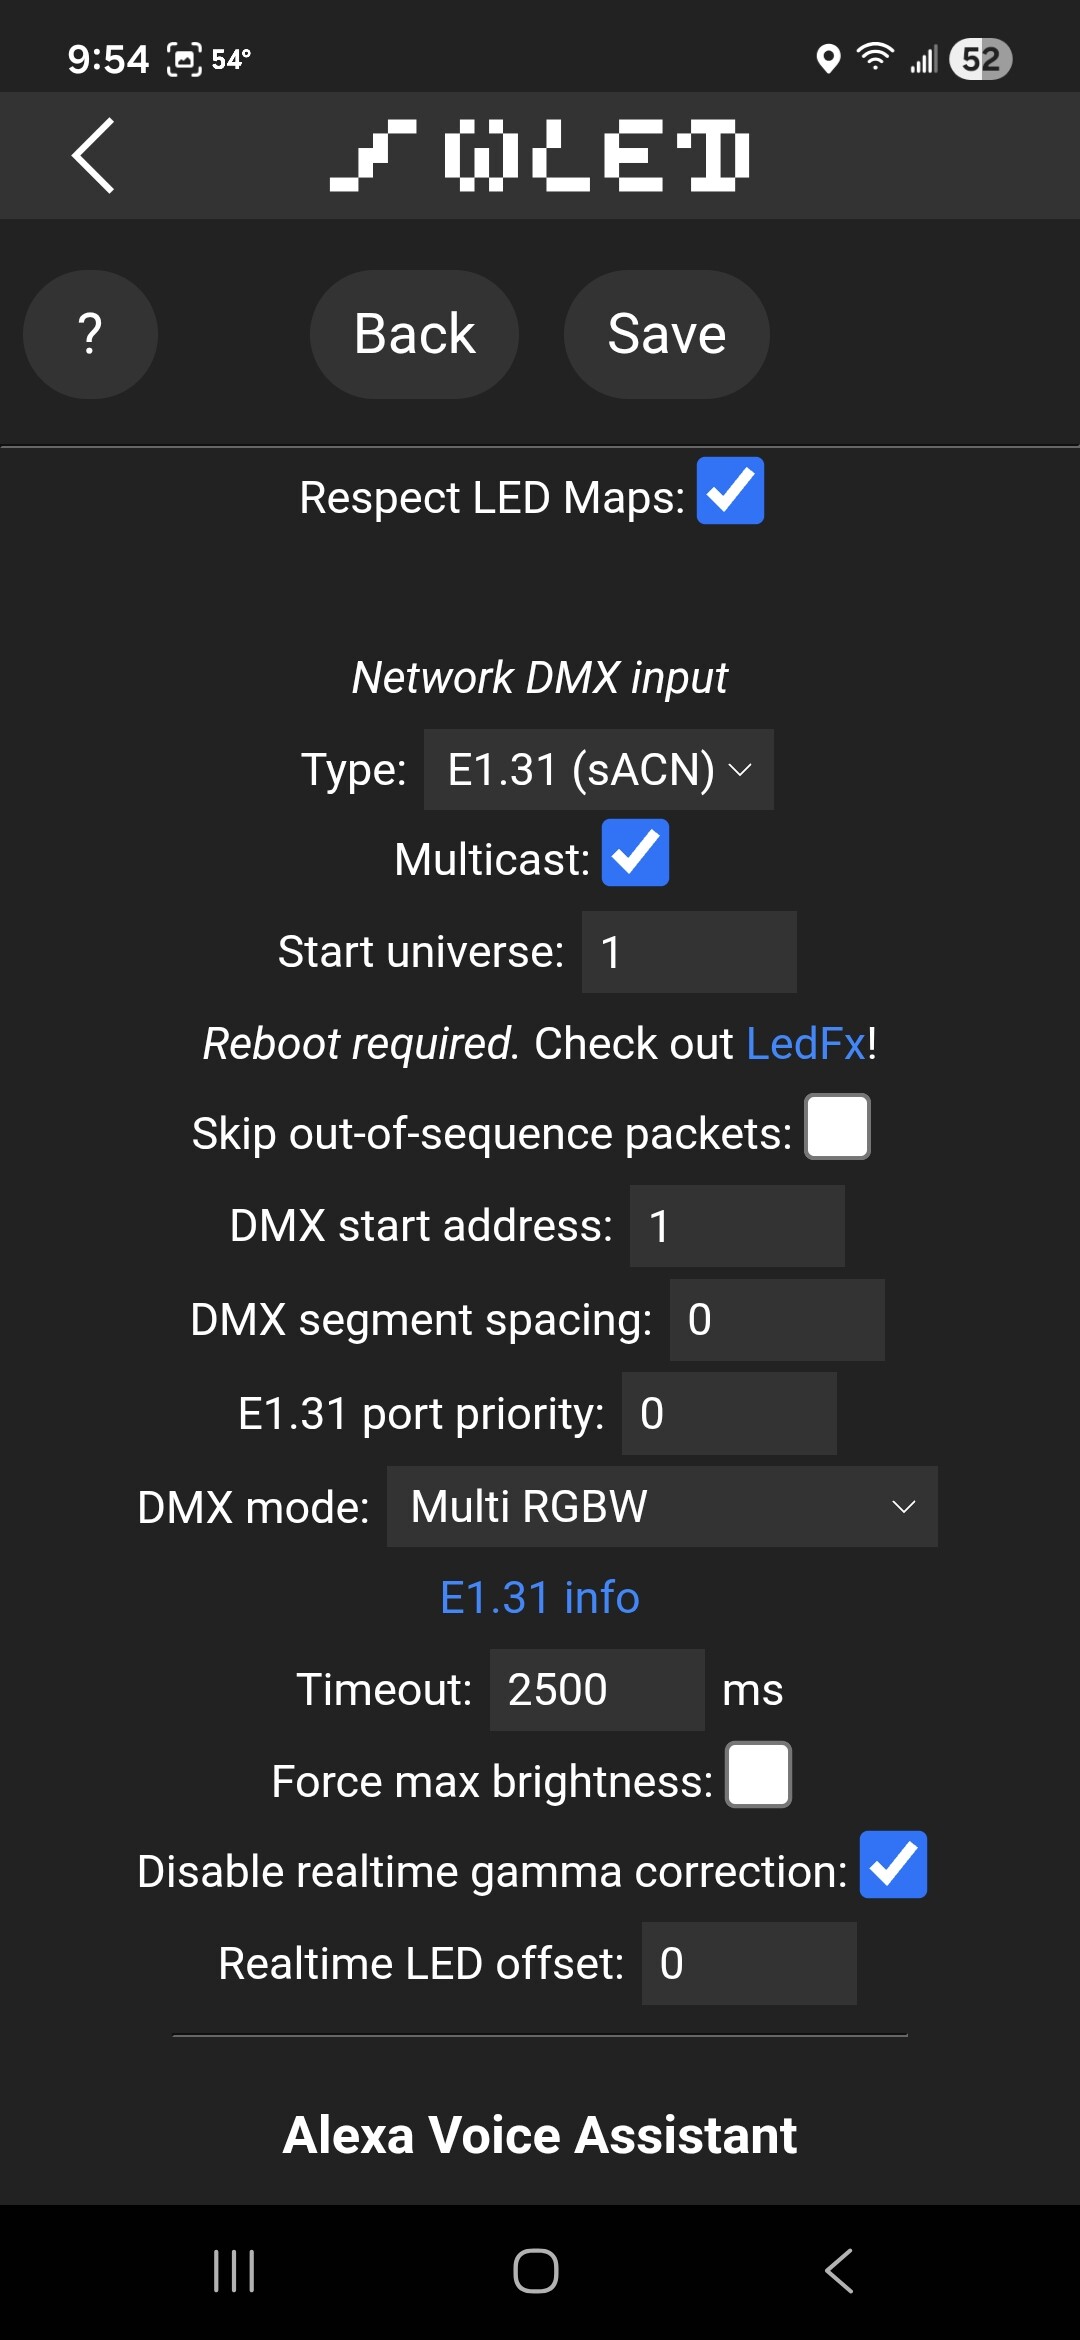Click the Back button
Image resolution: width=1080 pixels, height=2340 pixels.
point(414,334)
